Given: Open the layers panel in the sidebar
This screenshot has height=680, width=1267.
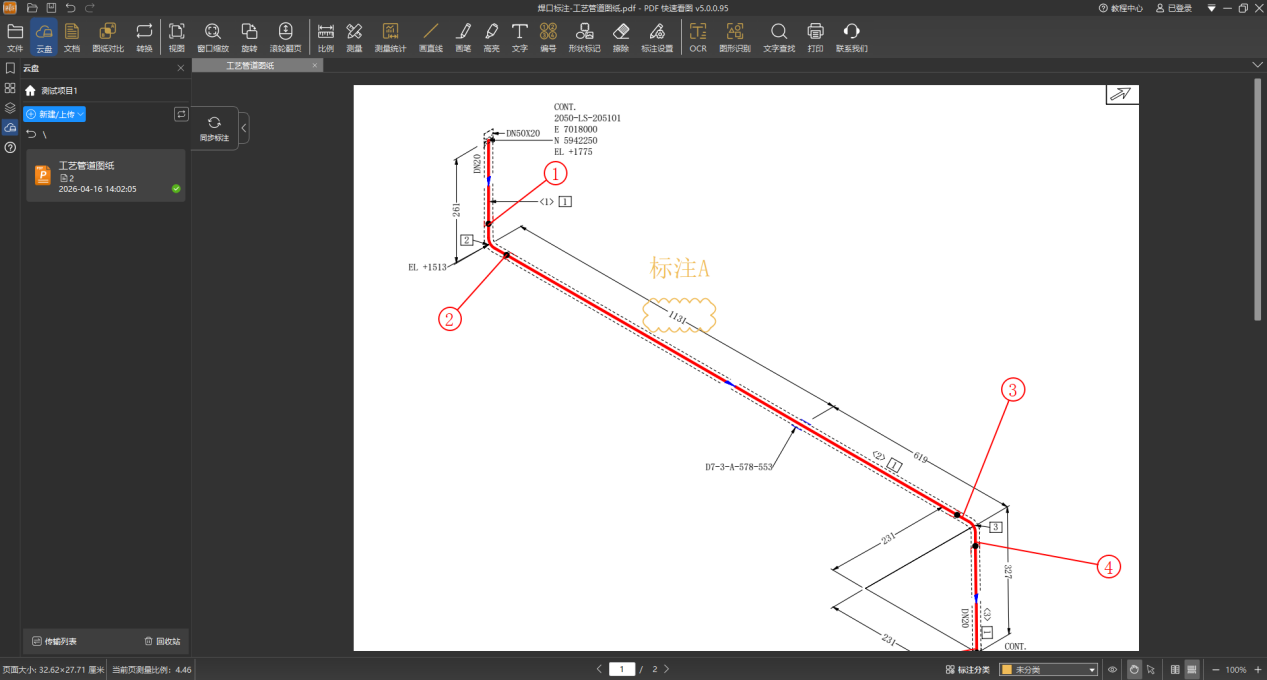Looking at the screenshot, I should (10, 108).
